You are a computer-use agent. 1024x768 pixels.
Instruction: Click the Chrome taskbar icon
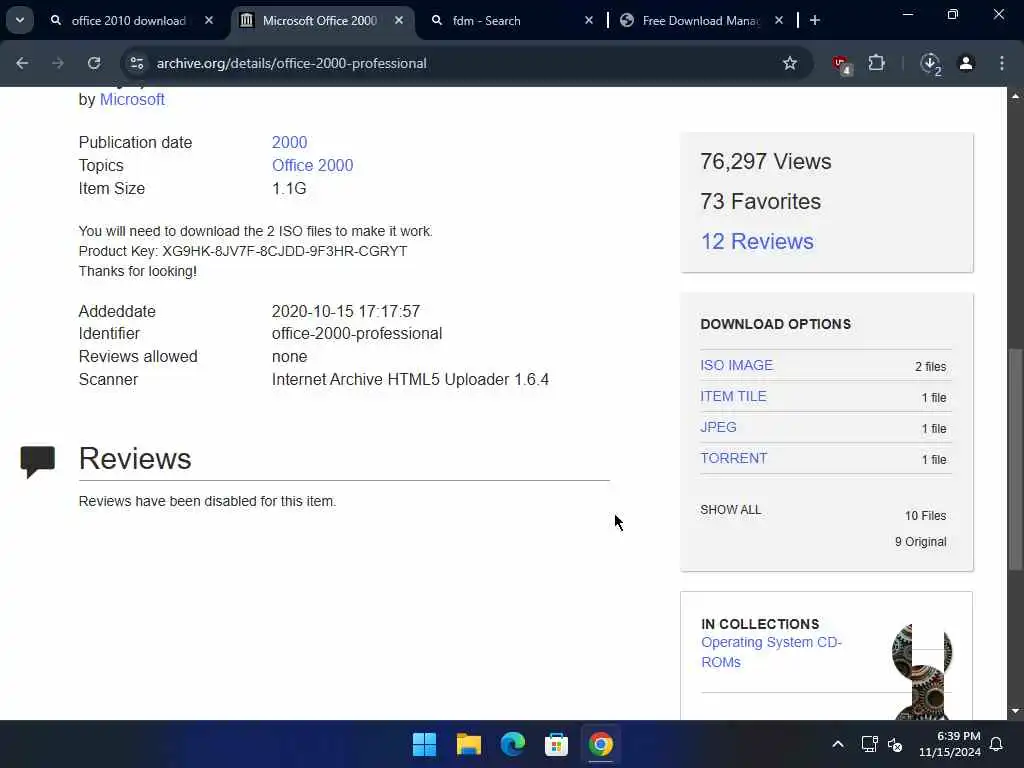point(601,744)
